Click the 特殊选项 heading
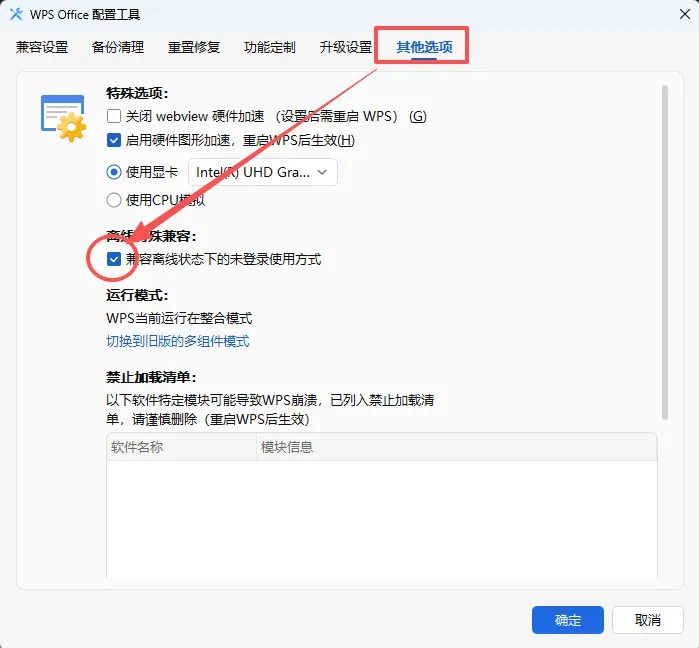Viewport: 699px width, 648px height. [137, 93]
